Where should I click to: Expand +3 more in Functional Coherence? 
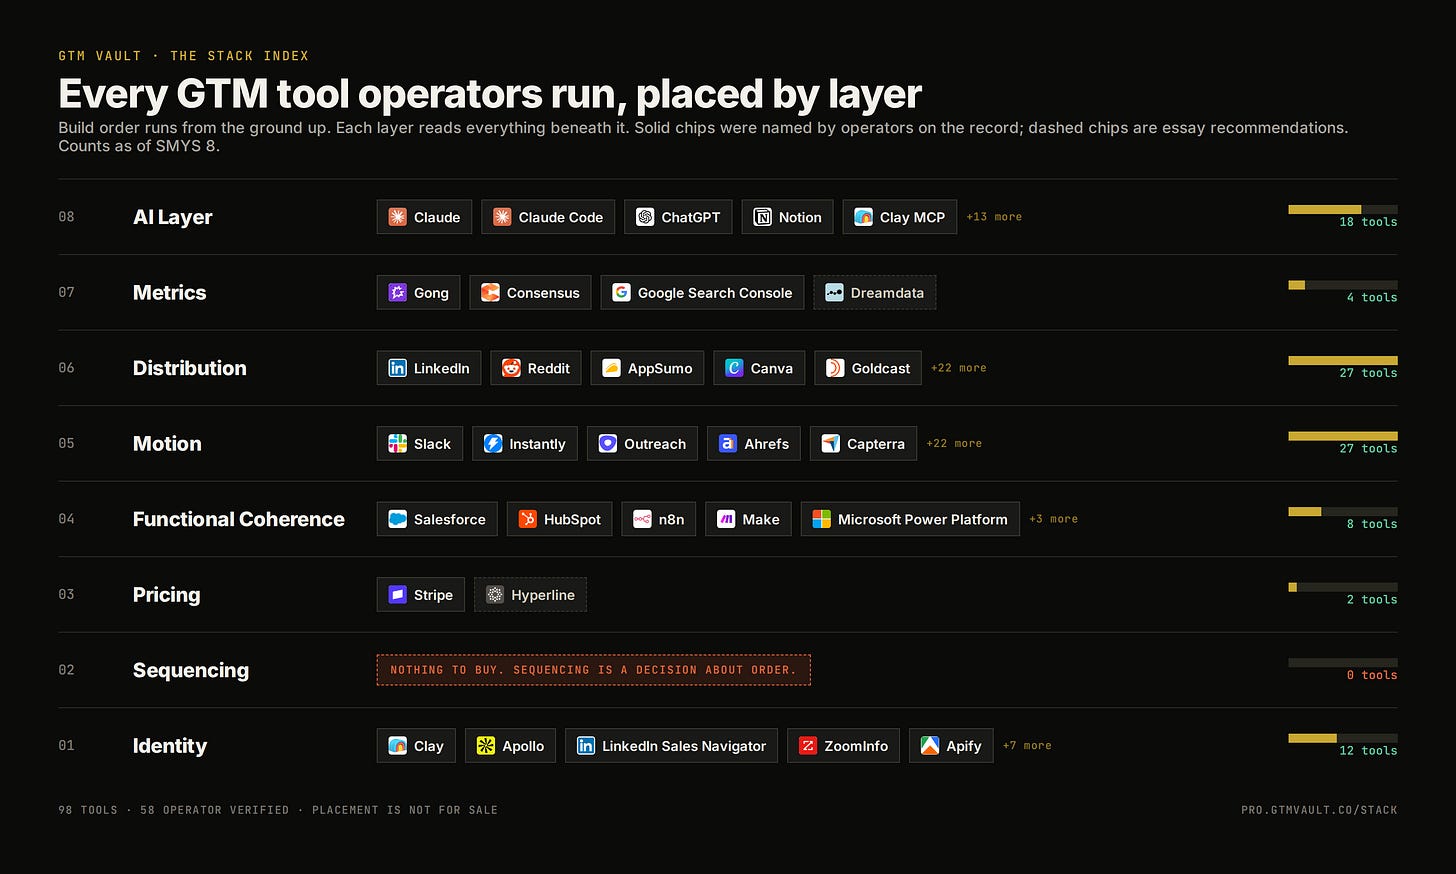pos(1053,519)
